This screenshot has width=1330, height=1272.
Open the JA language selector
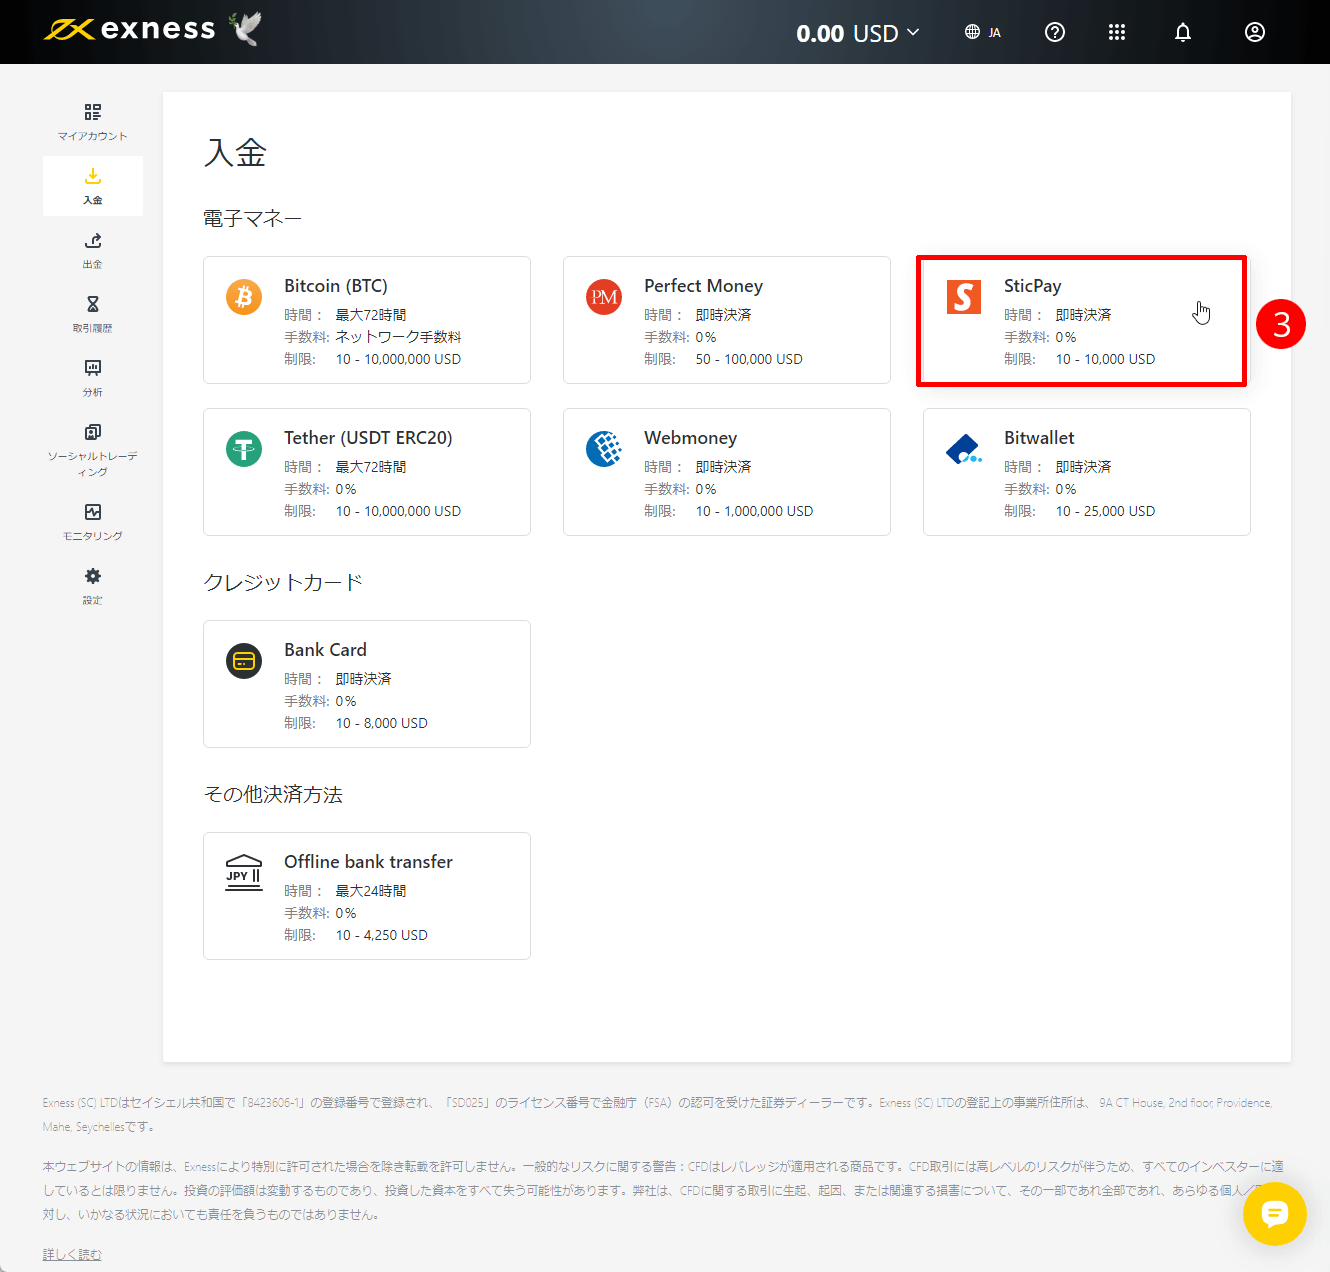click(982, 32)
